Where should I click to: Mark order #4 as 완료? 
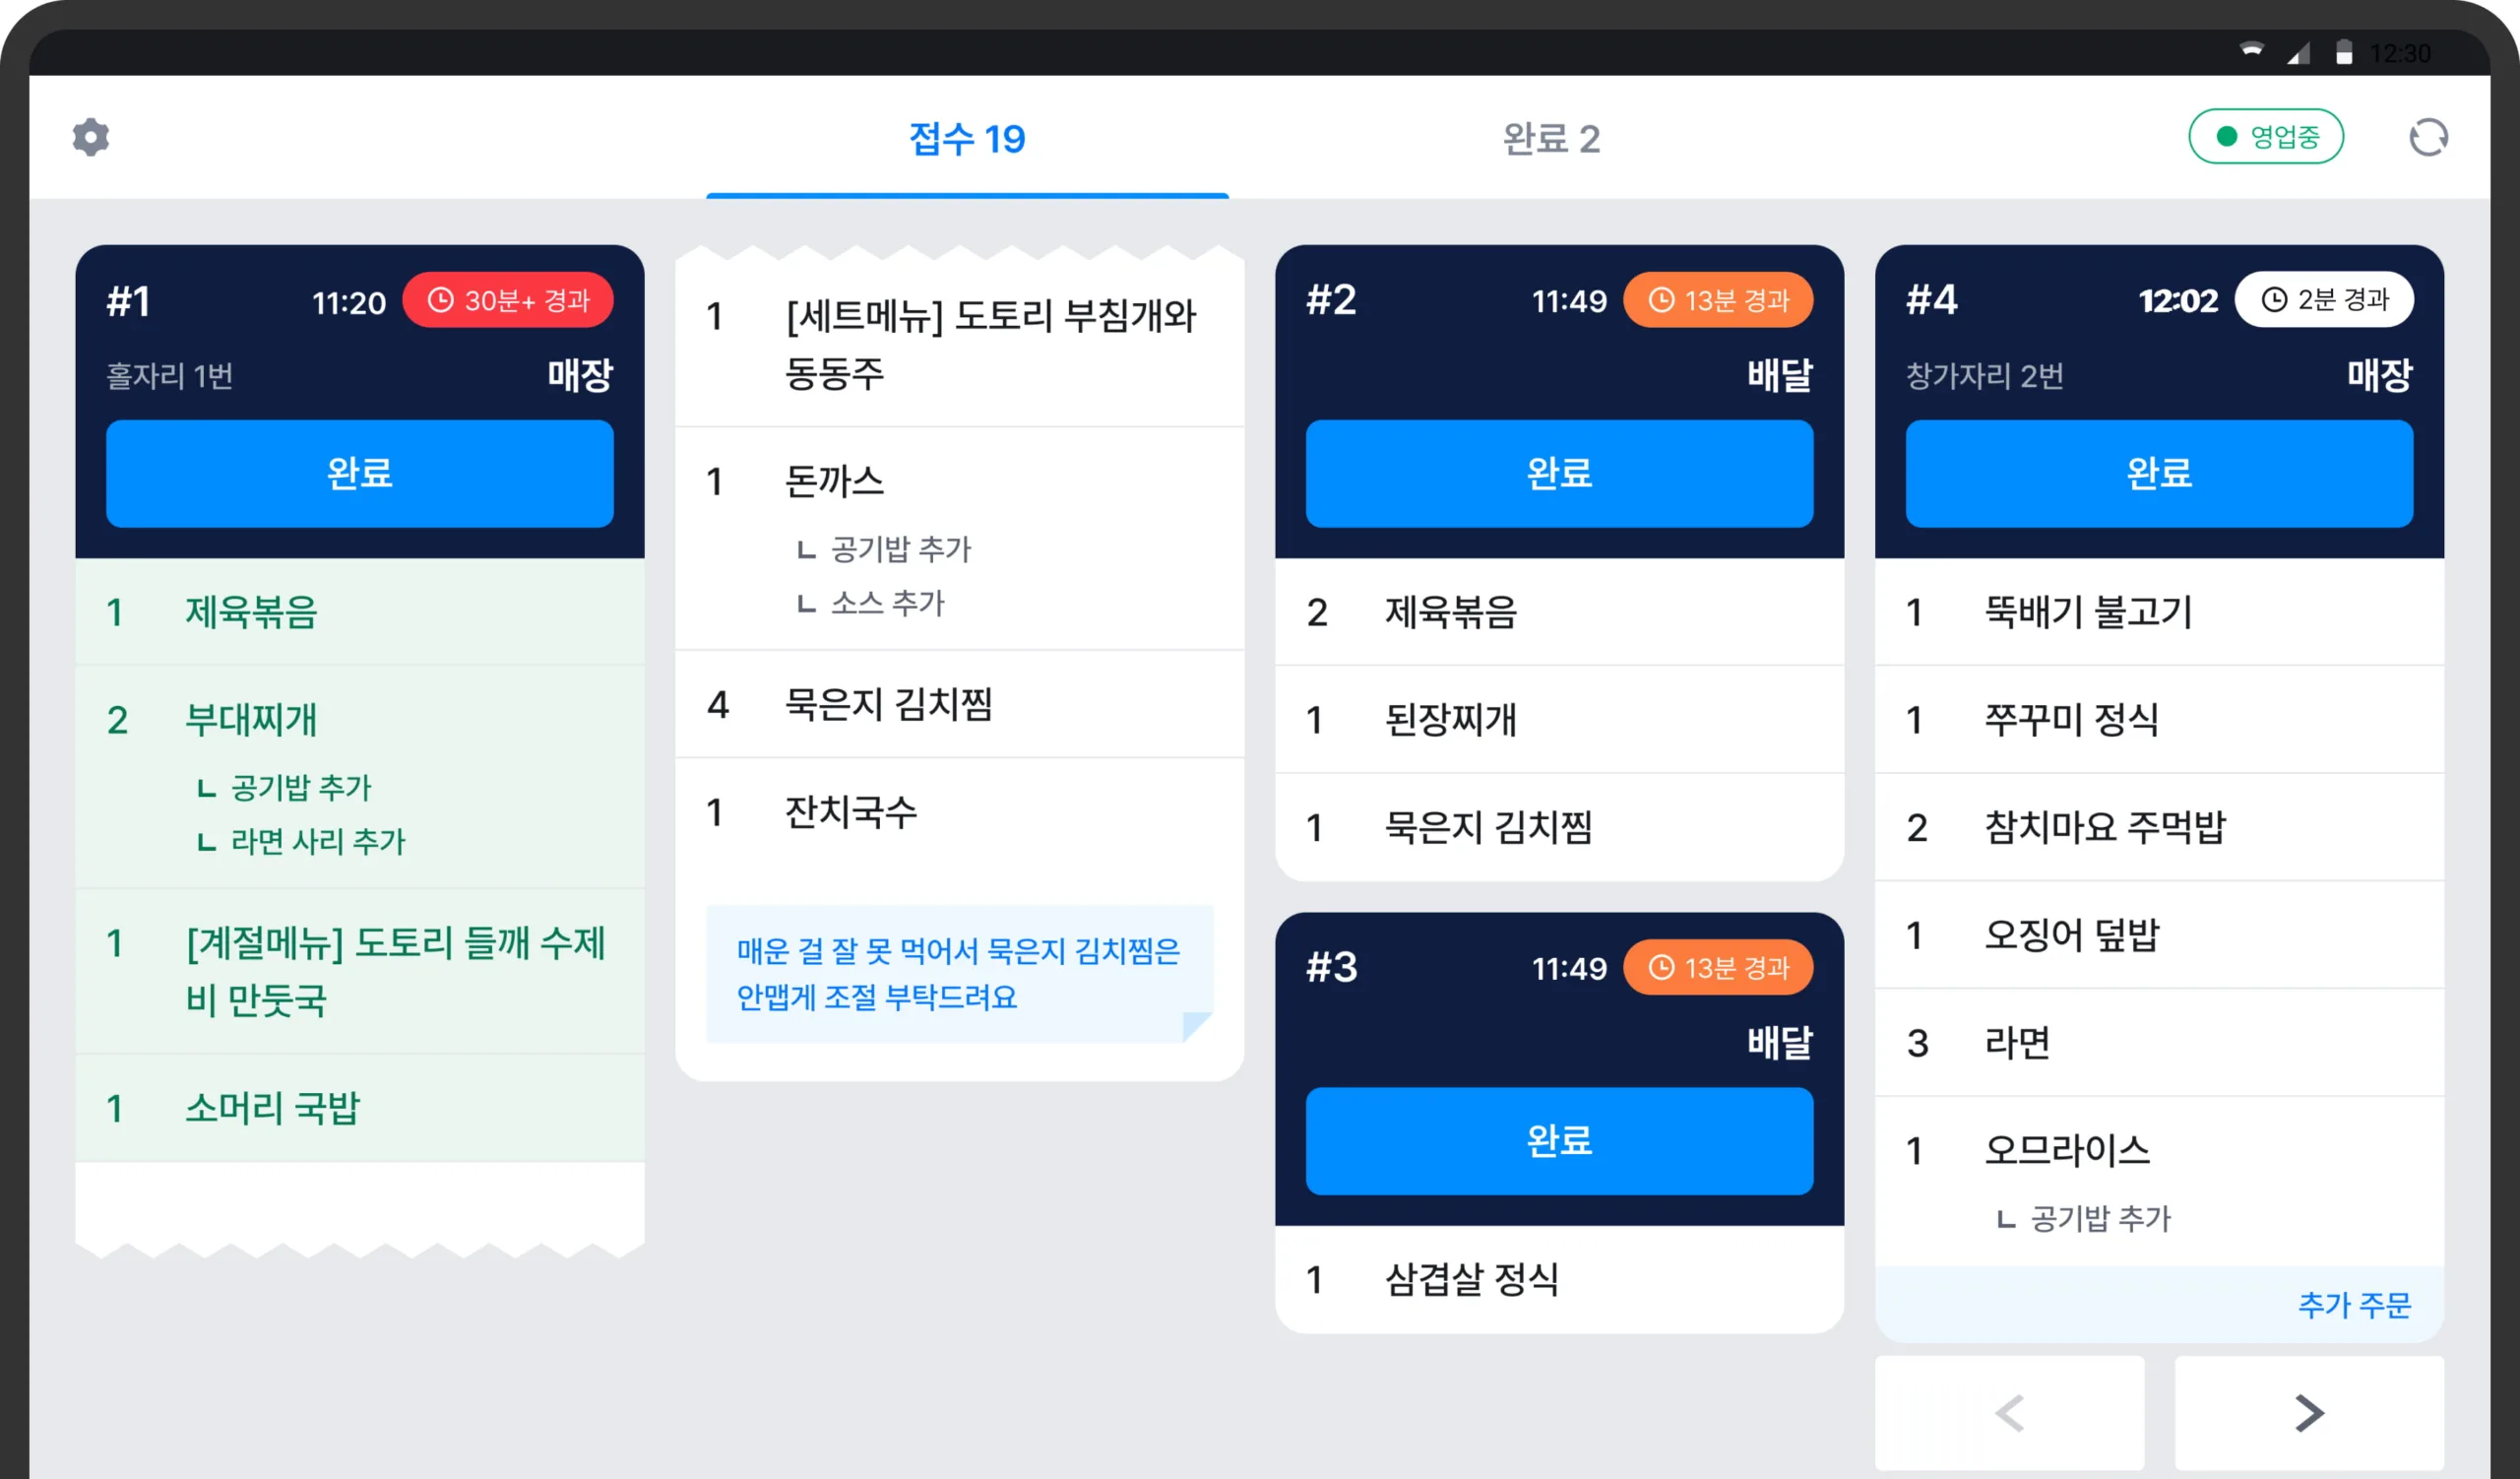coord(2158,473)
